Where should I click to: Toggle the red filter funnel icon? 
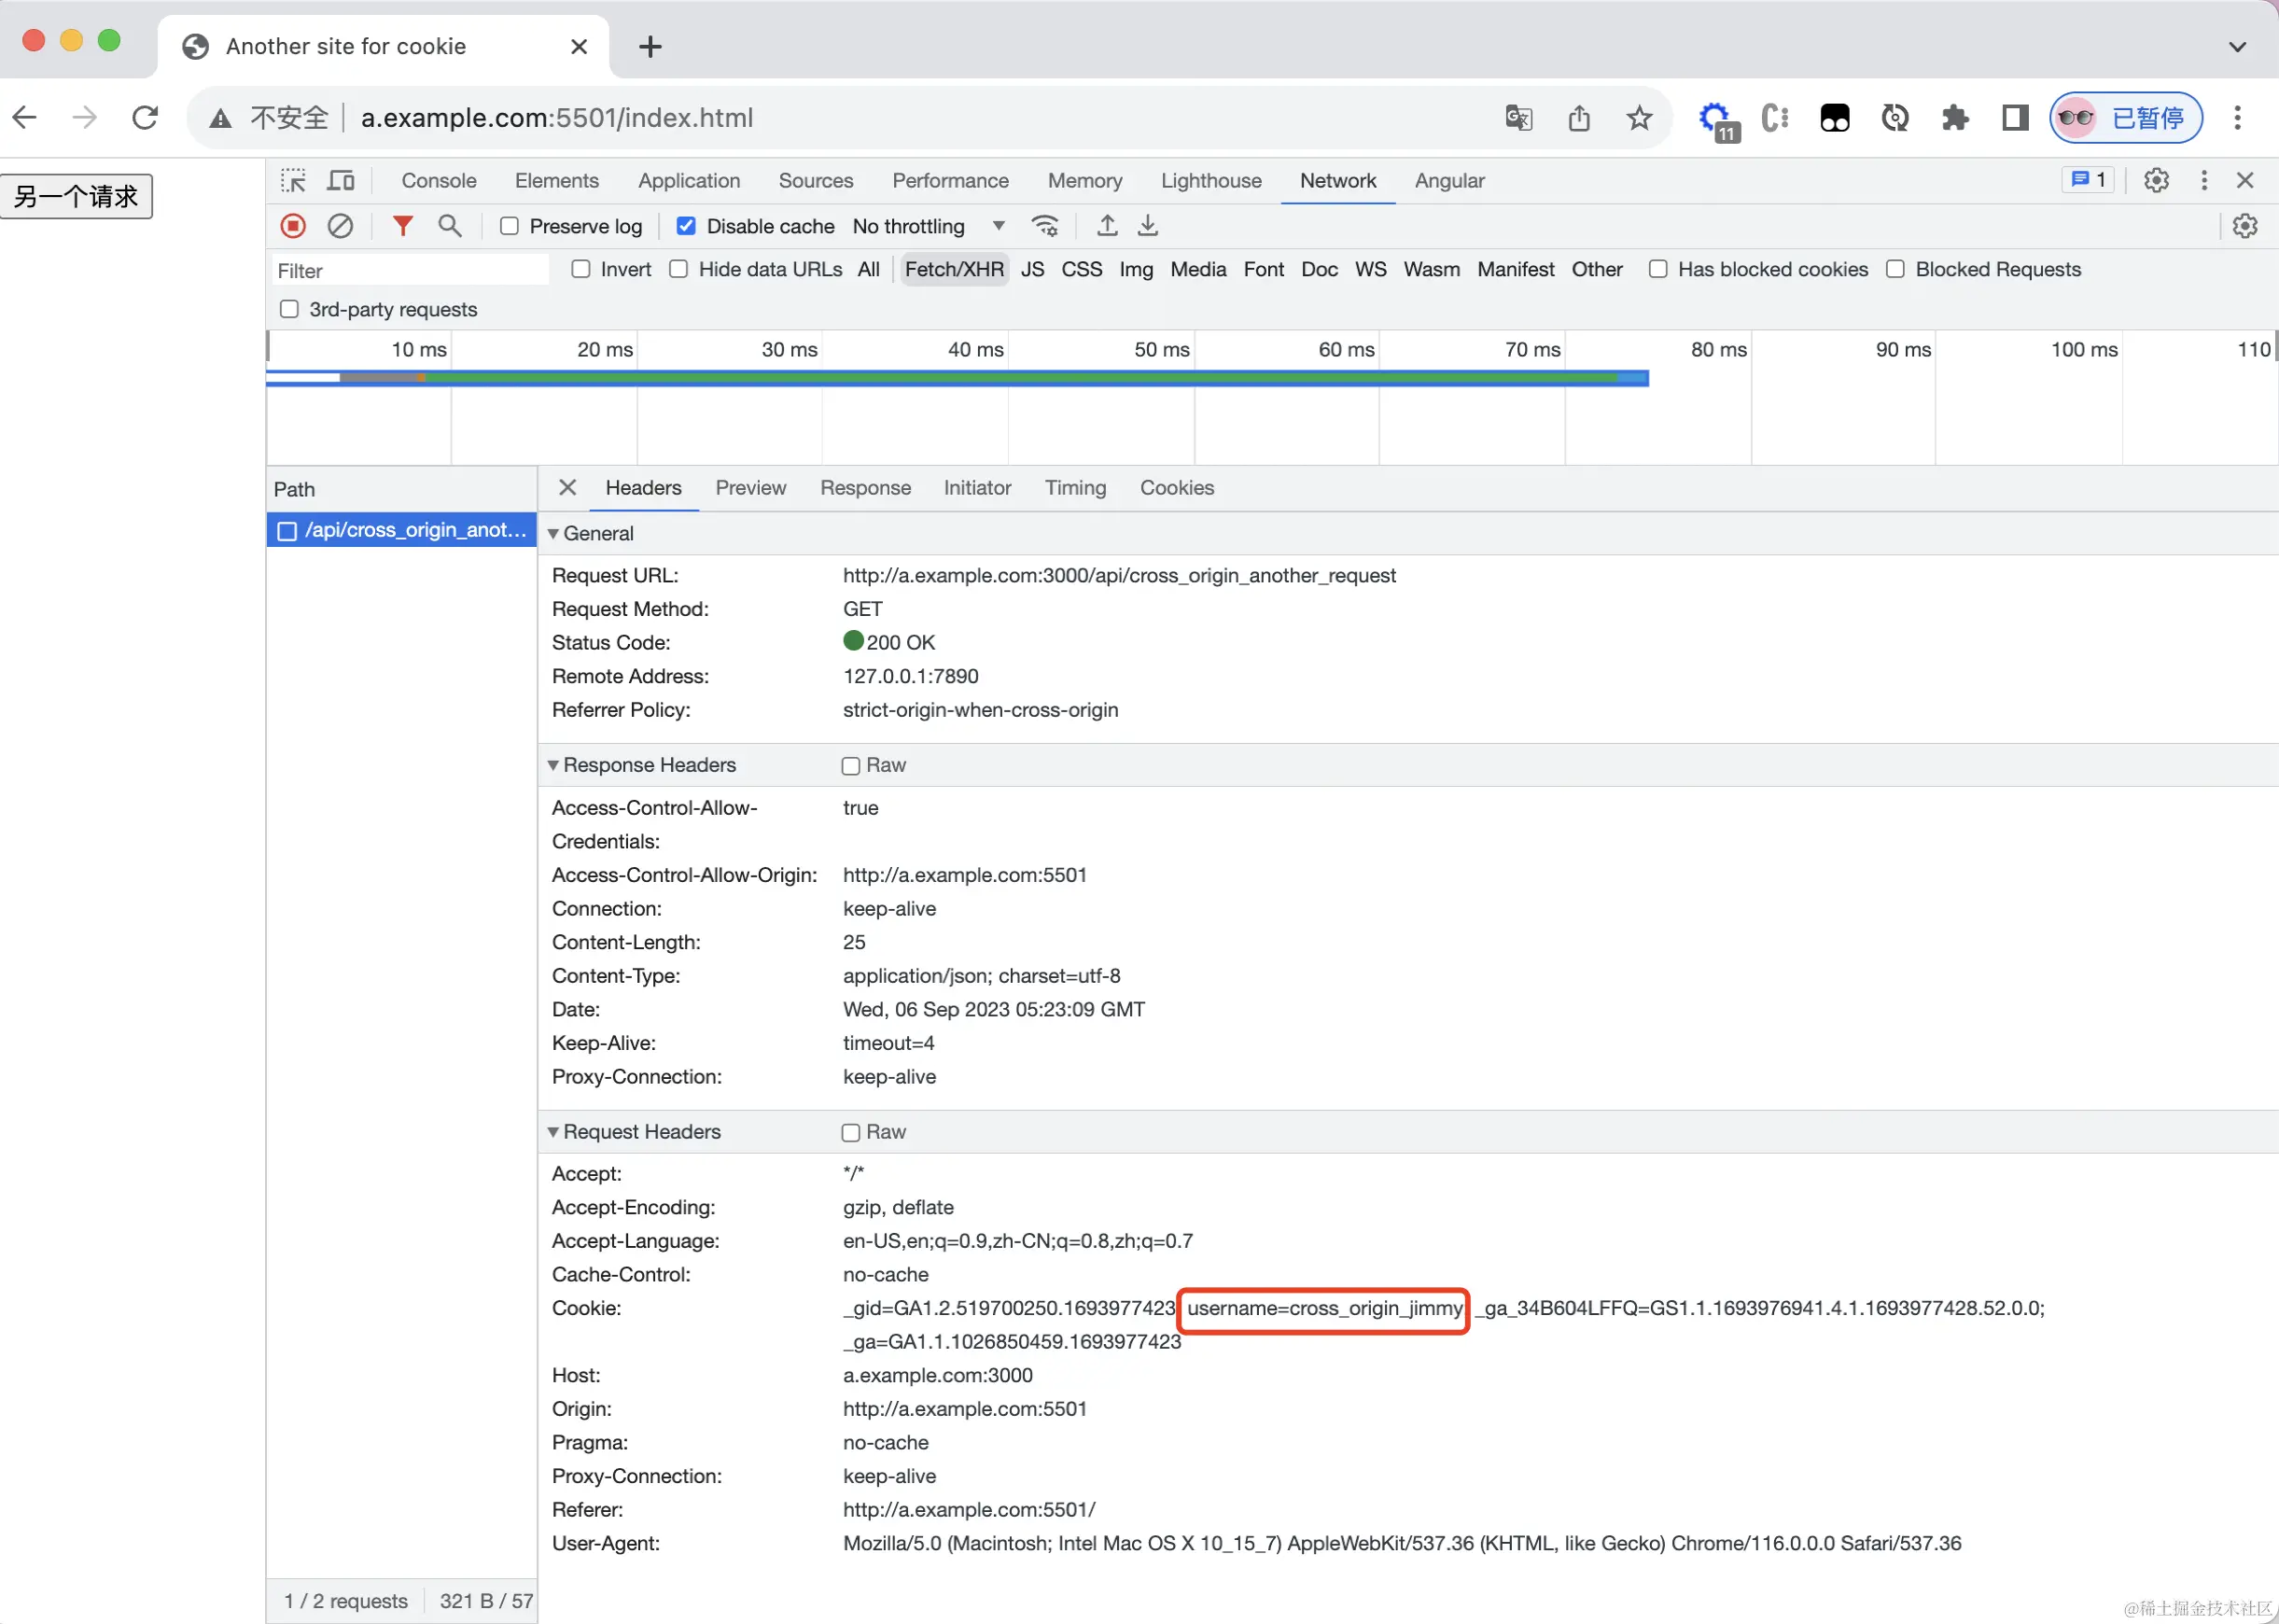[x=402, y=226]
